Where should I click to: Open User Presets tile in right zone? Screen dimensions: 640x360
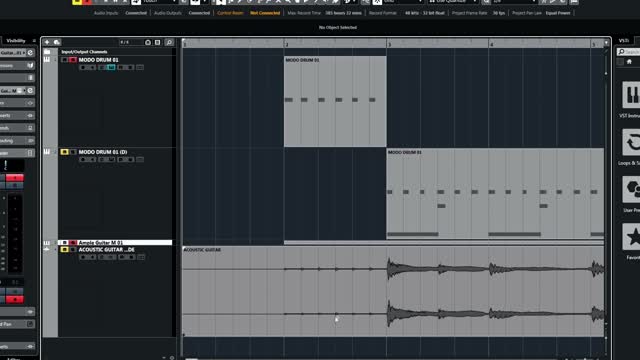(631, 189)
